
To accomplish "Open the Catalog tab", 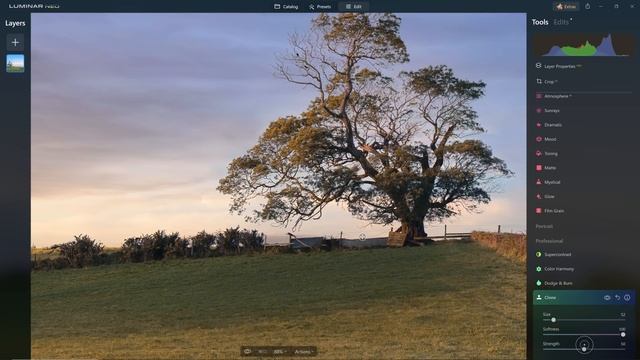I will (286, 7).
